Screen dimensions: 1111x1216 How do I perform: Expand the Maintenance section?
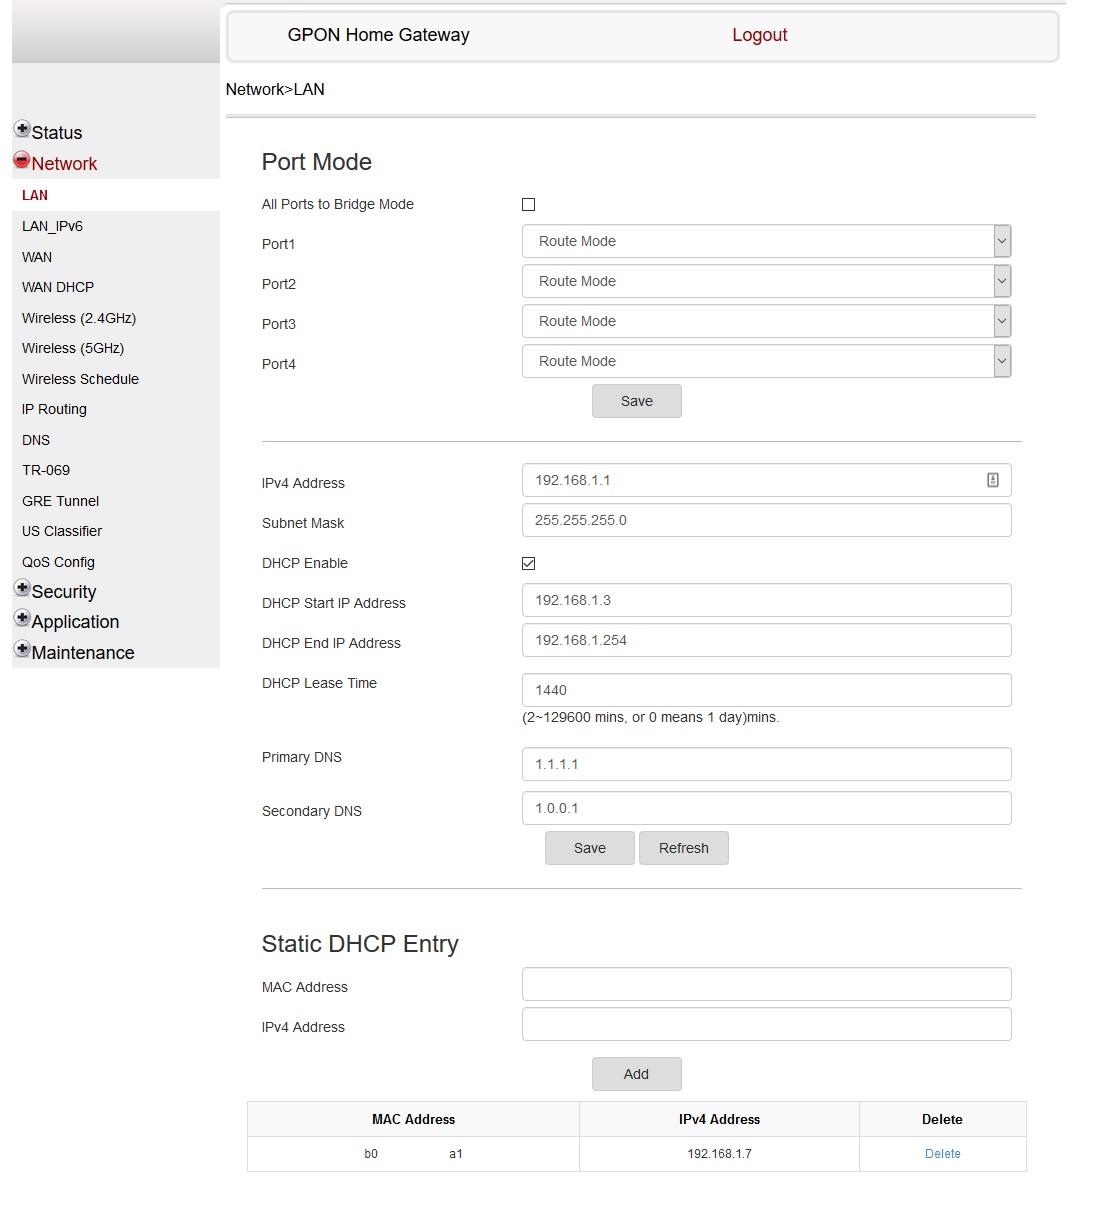pos(22,648)
